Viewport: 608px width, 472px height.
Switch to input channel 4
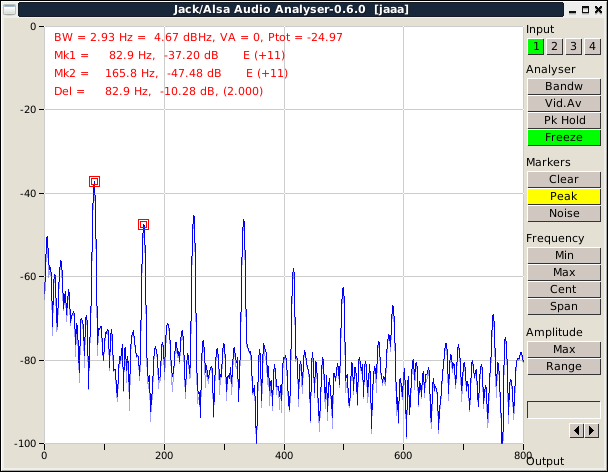(x=591, y=46)
